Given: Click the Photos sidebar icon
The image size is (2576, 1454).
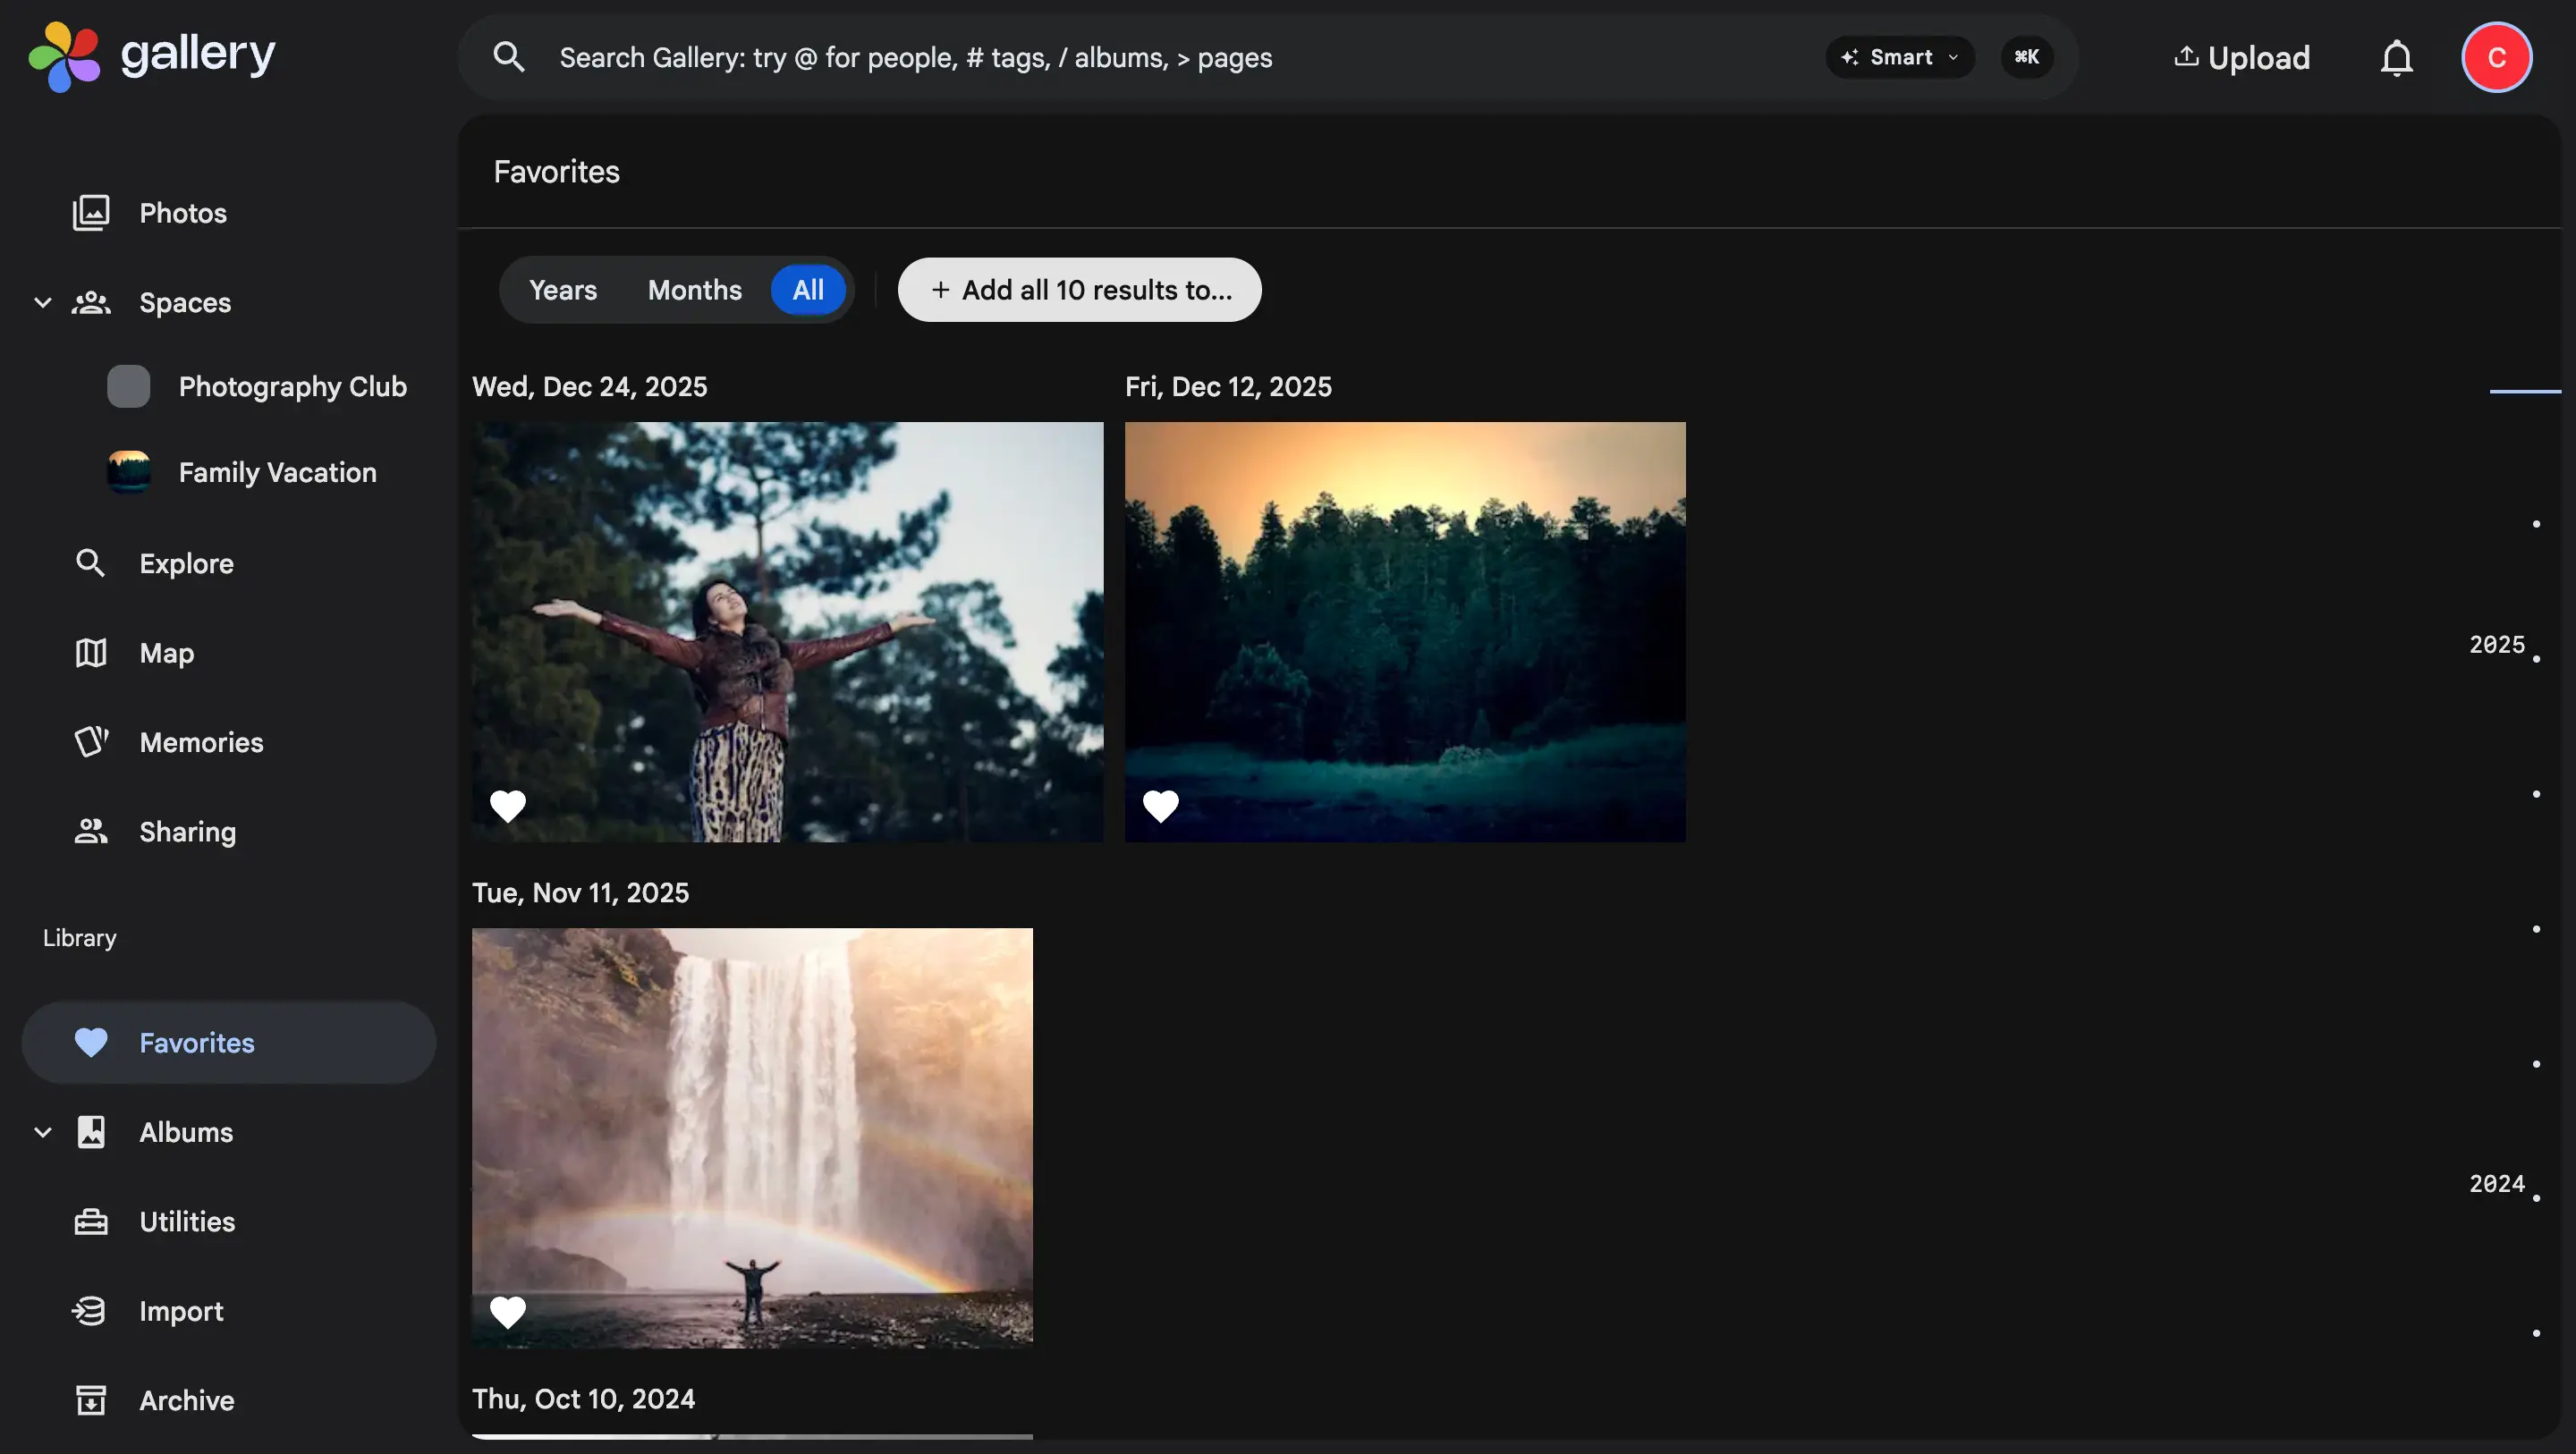Looking at the screenshot, I should pyautogui.click(x=91, y=213).
